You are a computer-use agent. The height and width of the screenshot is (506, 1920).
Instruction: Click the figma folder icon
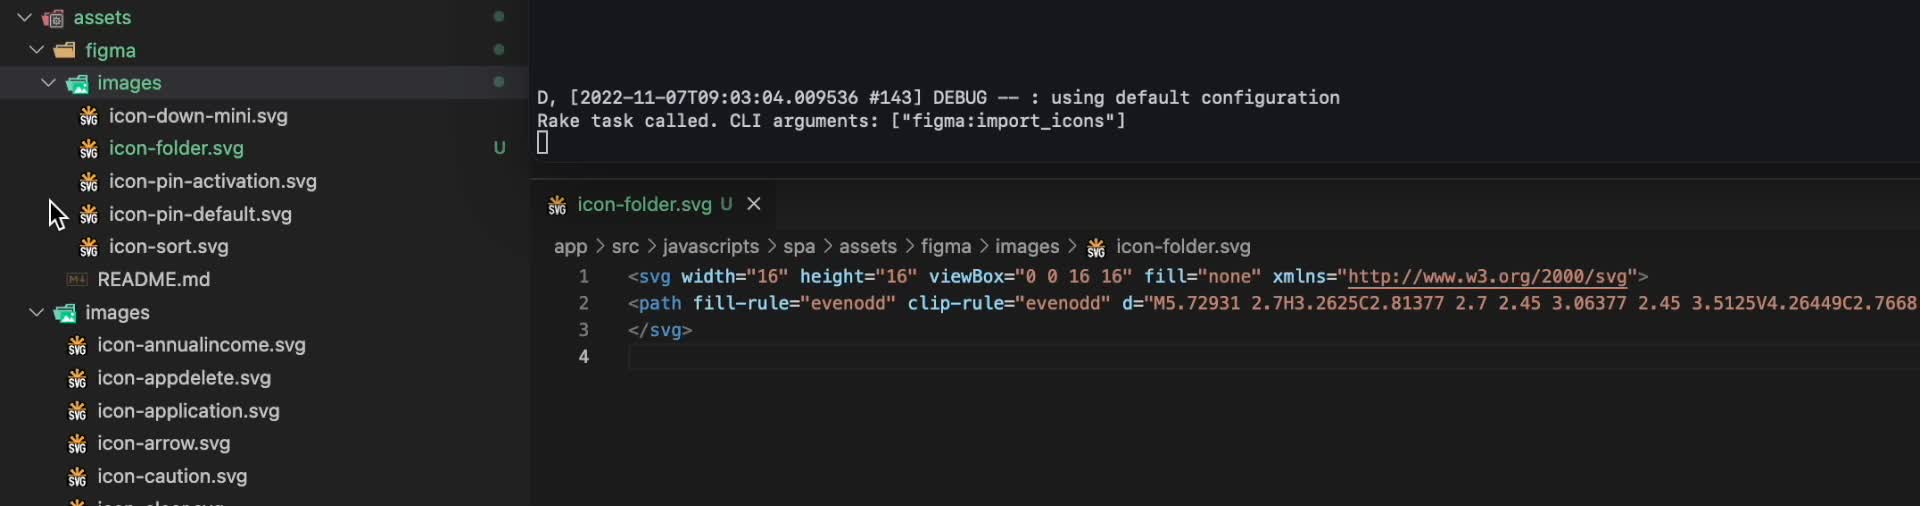[65, 50]
